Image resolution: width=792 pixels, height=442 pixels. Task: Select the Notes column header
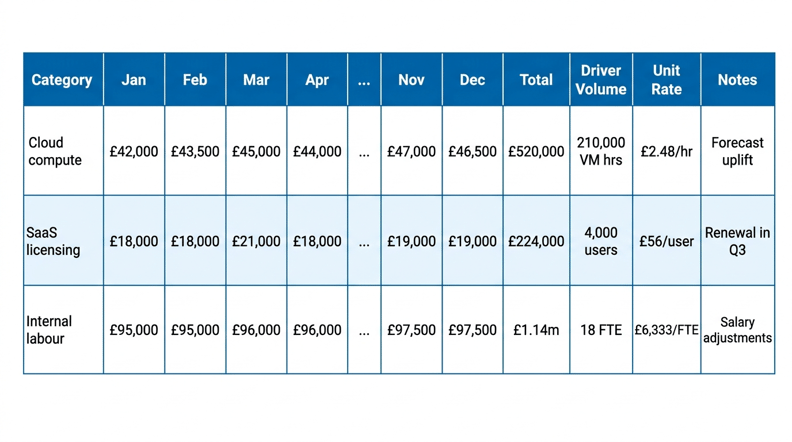pyautogui.click(x=737, y=80)
